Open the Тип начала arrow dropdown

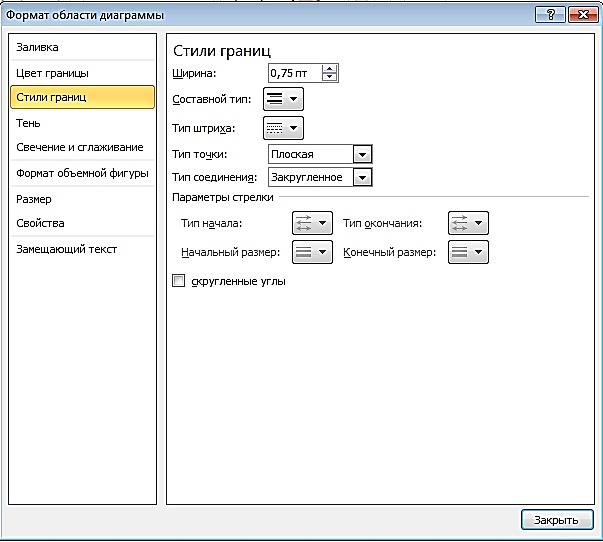click(312, 223)
